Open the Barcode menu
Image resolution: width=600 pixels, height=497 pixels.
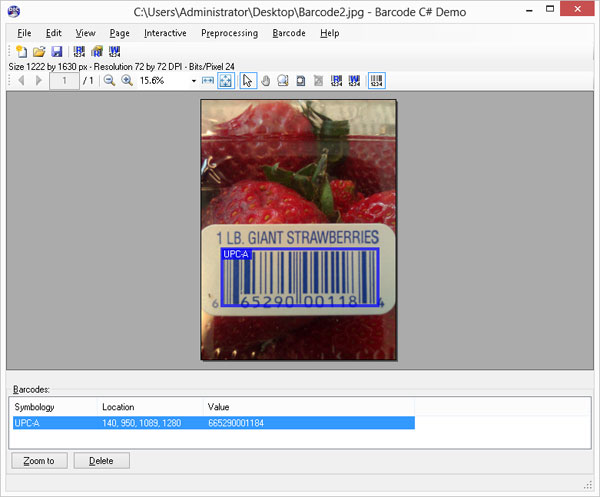point(289,33)
